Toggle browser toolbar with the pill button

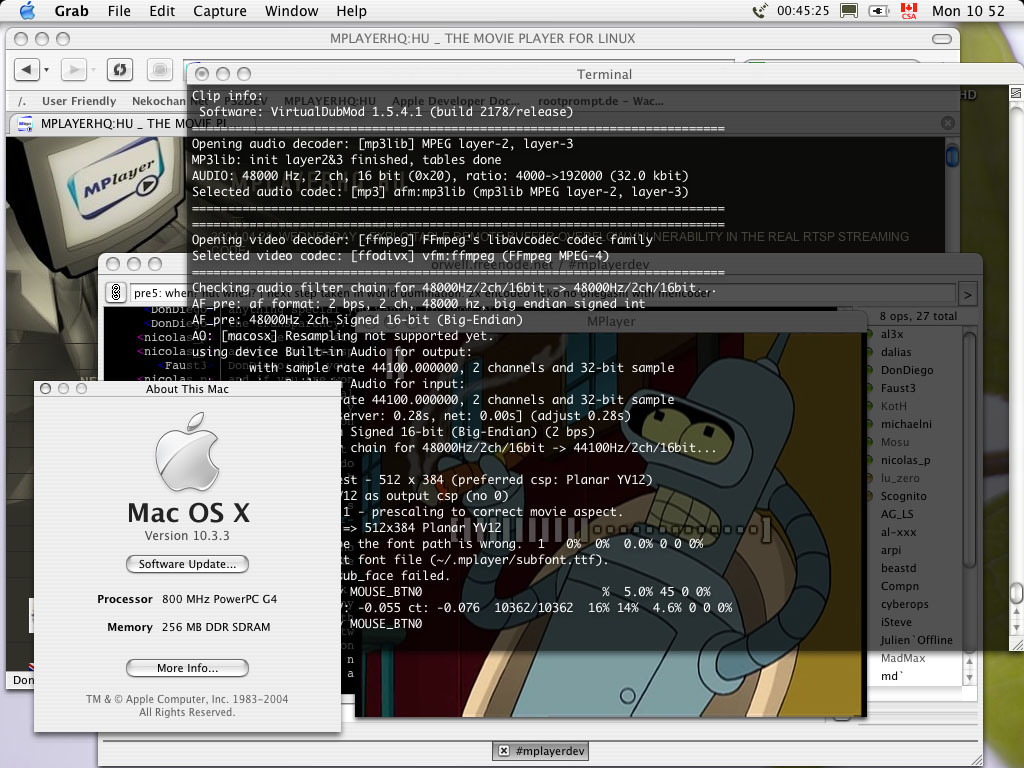tap(941, 39)
